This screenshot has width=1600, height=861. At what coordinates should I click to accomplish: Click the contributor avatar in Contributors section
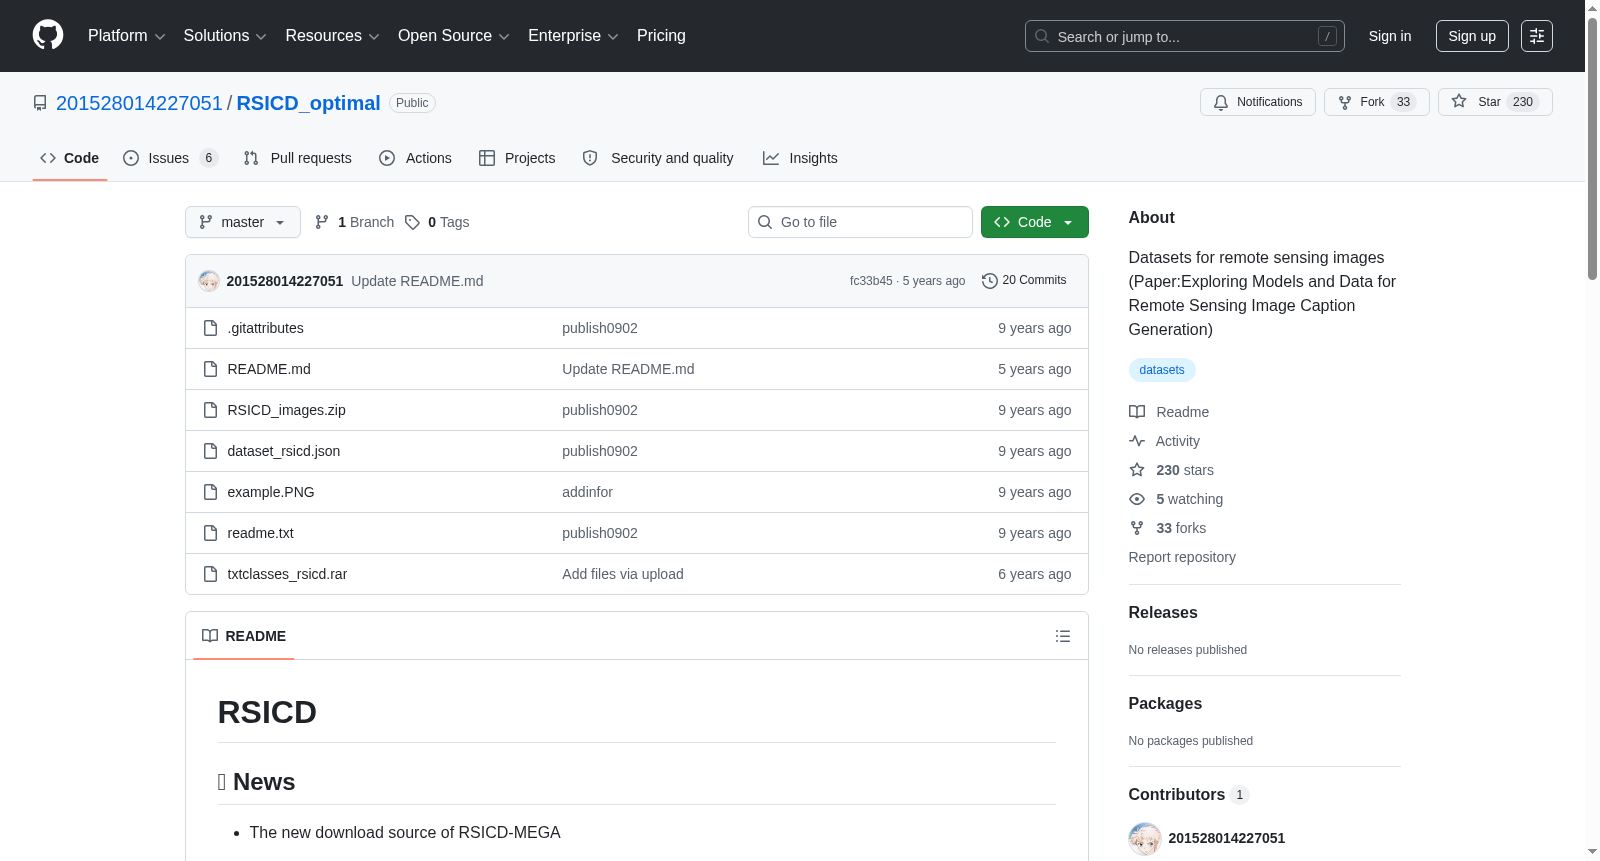click(x=1145, y=838)
